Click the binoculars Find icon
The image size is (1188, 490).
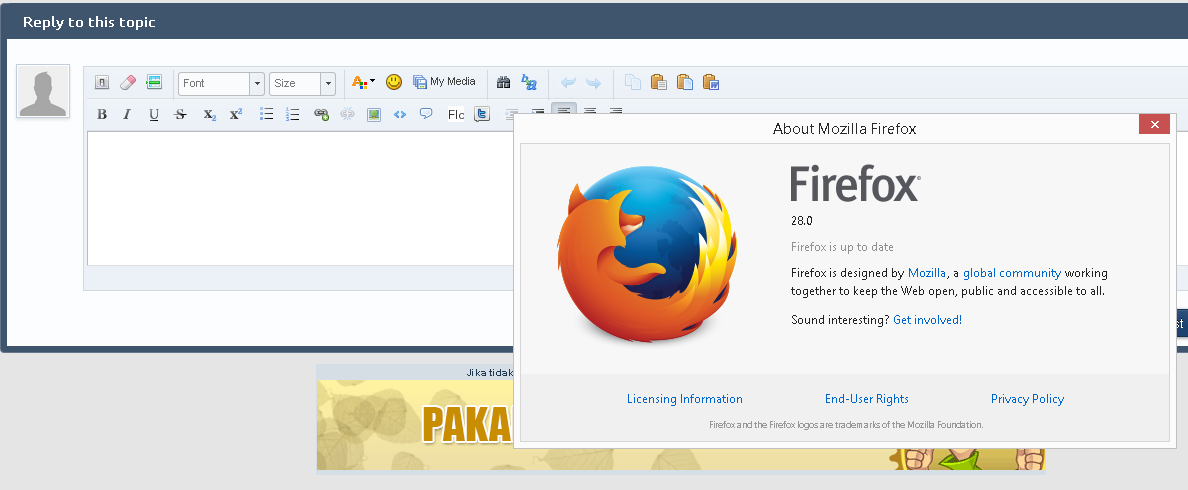(x=503, y=83)
